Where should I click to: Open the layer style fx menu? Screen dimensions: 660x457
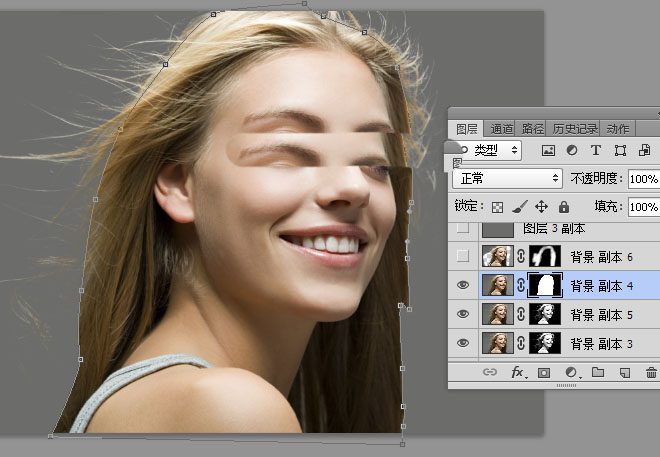pyautogui.click(x=518, y=372)
